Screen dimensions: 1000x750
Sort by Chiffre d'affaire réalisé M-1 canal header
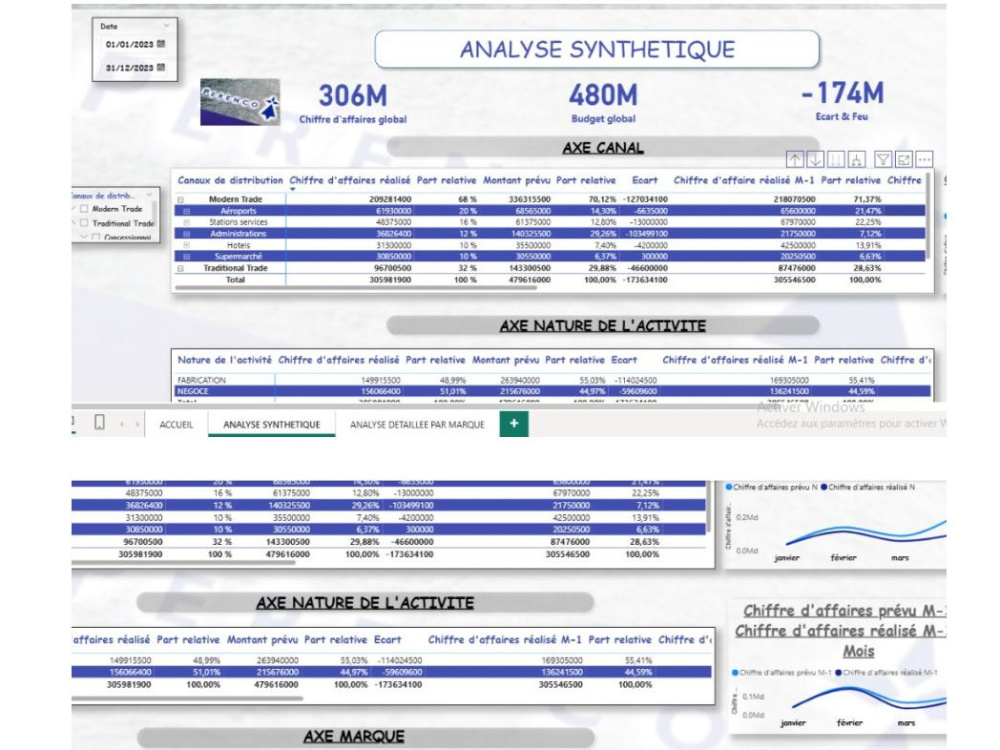(x=744, y=180)
